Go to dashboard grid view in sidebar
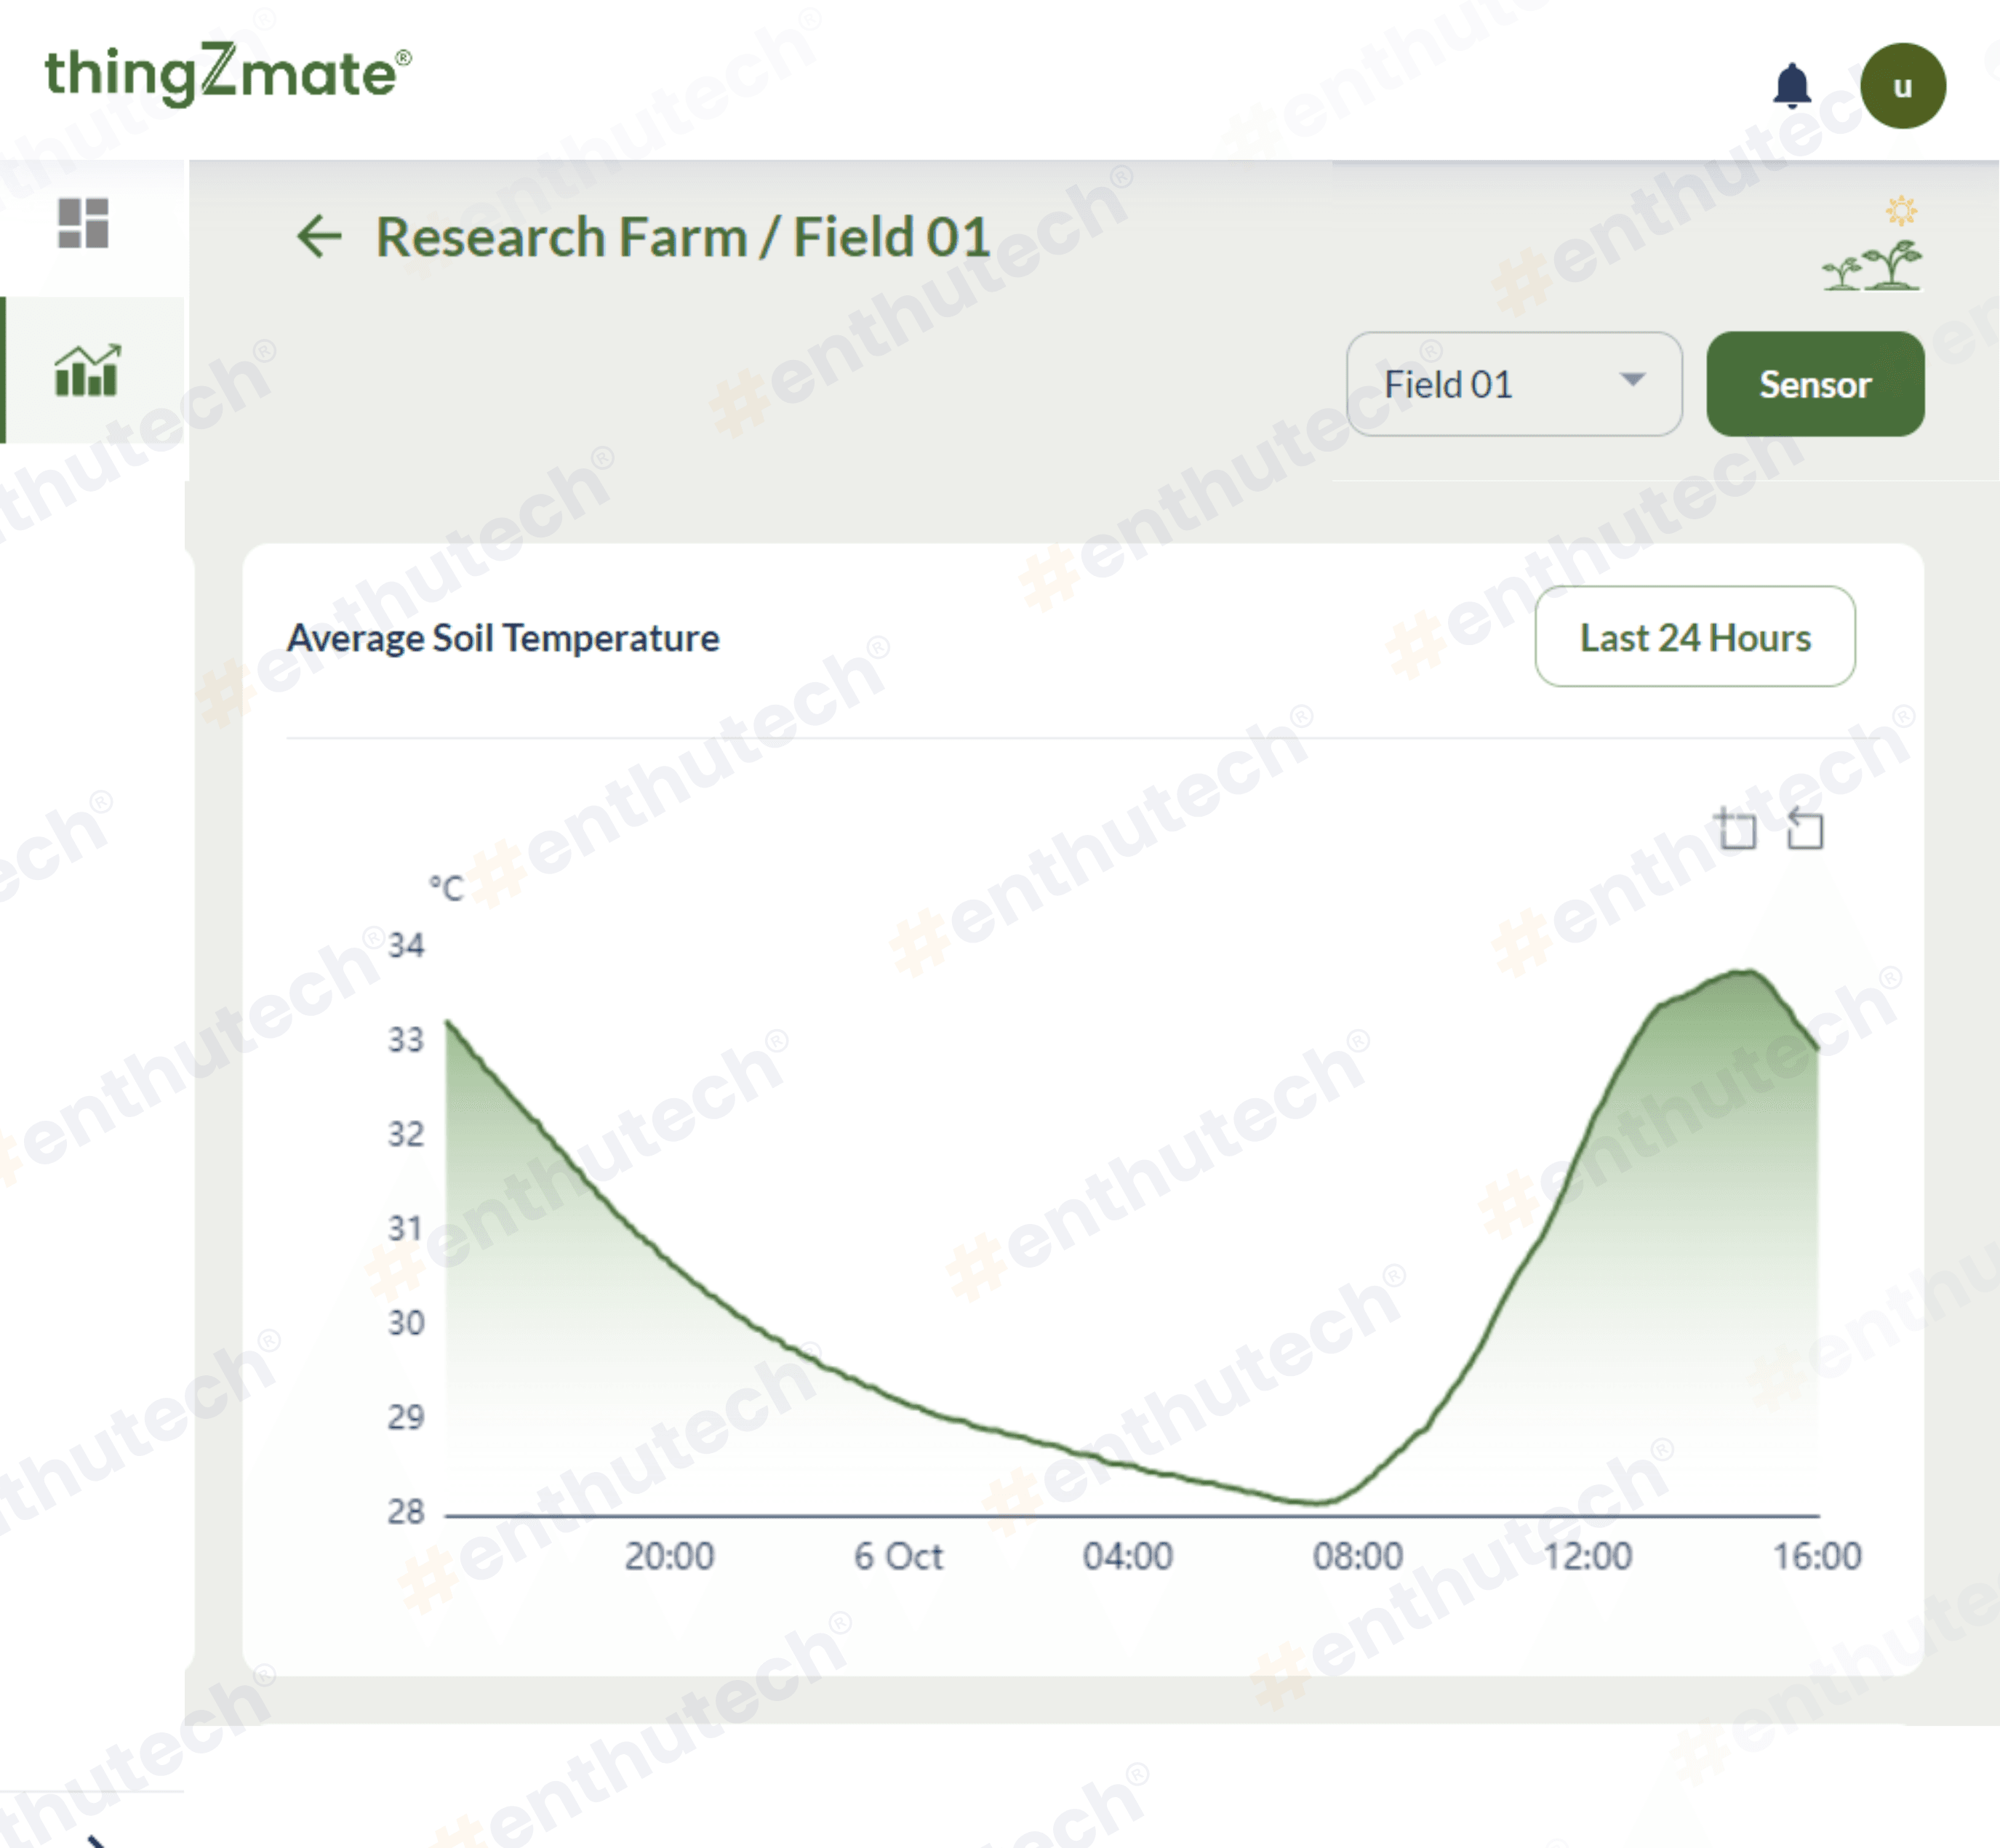This screenshot has width=2000, height=1848. click(x=83, y=223)
